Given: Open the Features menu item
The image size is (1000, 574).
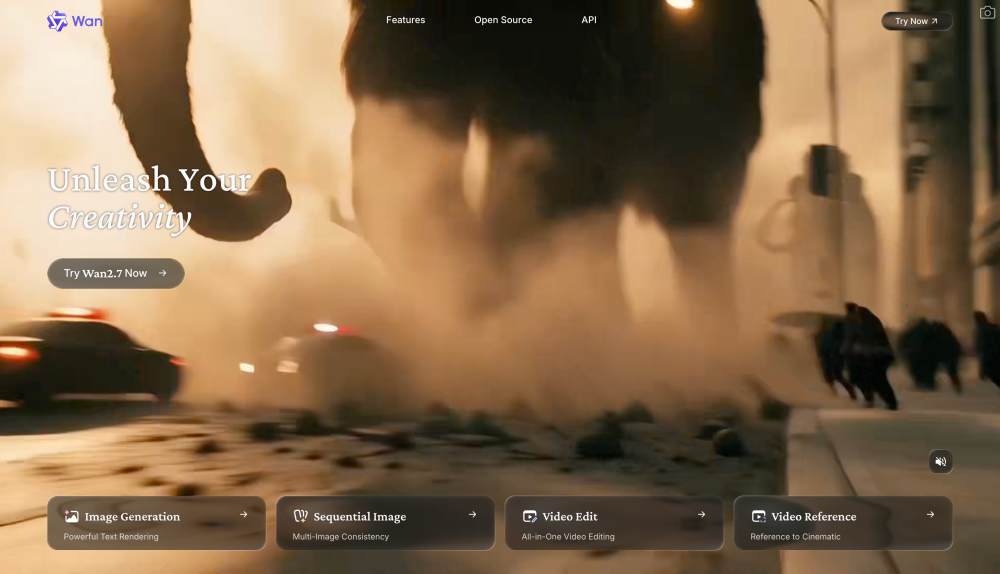Looking at the screenshot, I should coord(405,20).
